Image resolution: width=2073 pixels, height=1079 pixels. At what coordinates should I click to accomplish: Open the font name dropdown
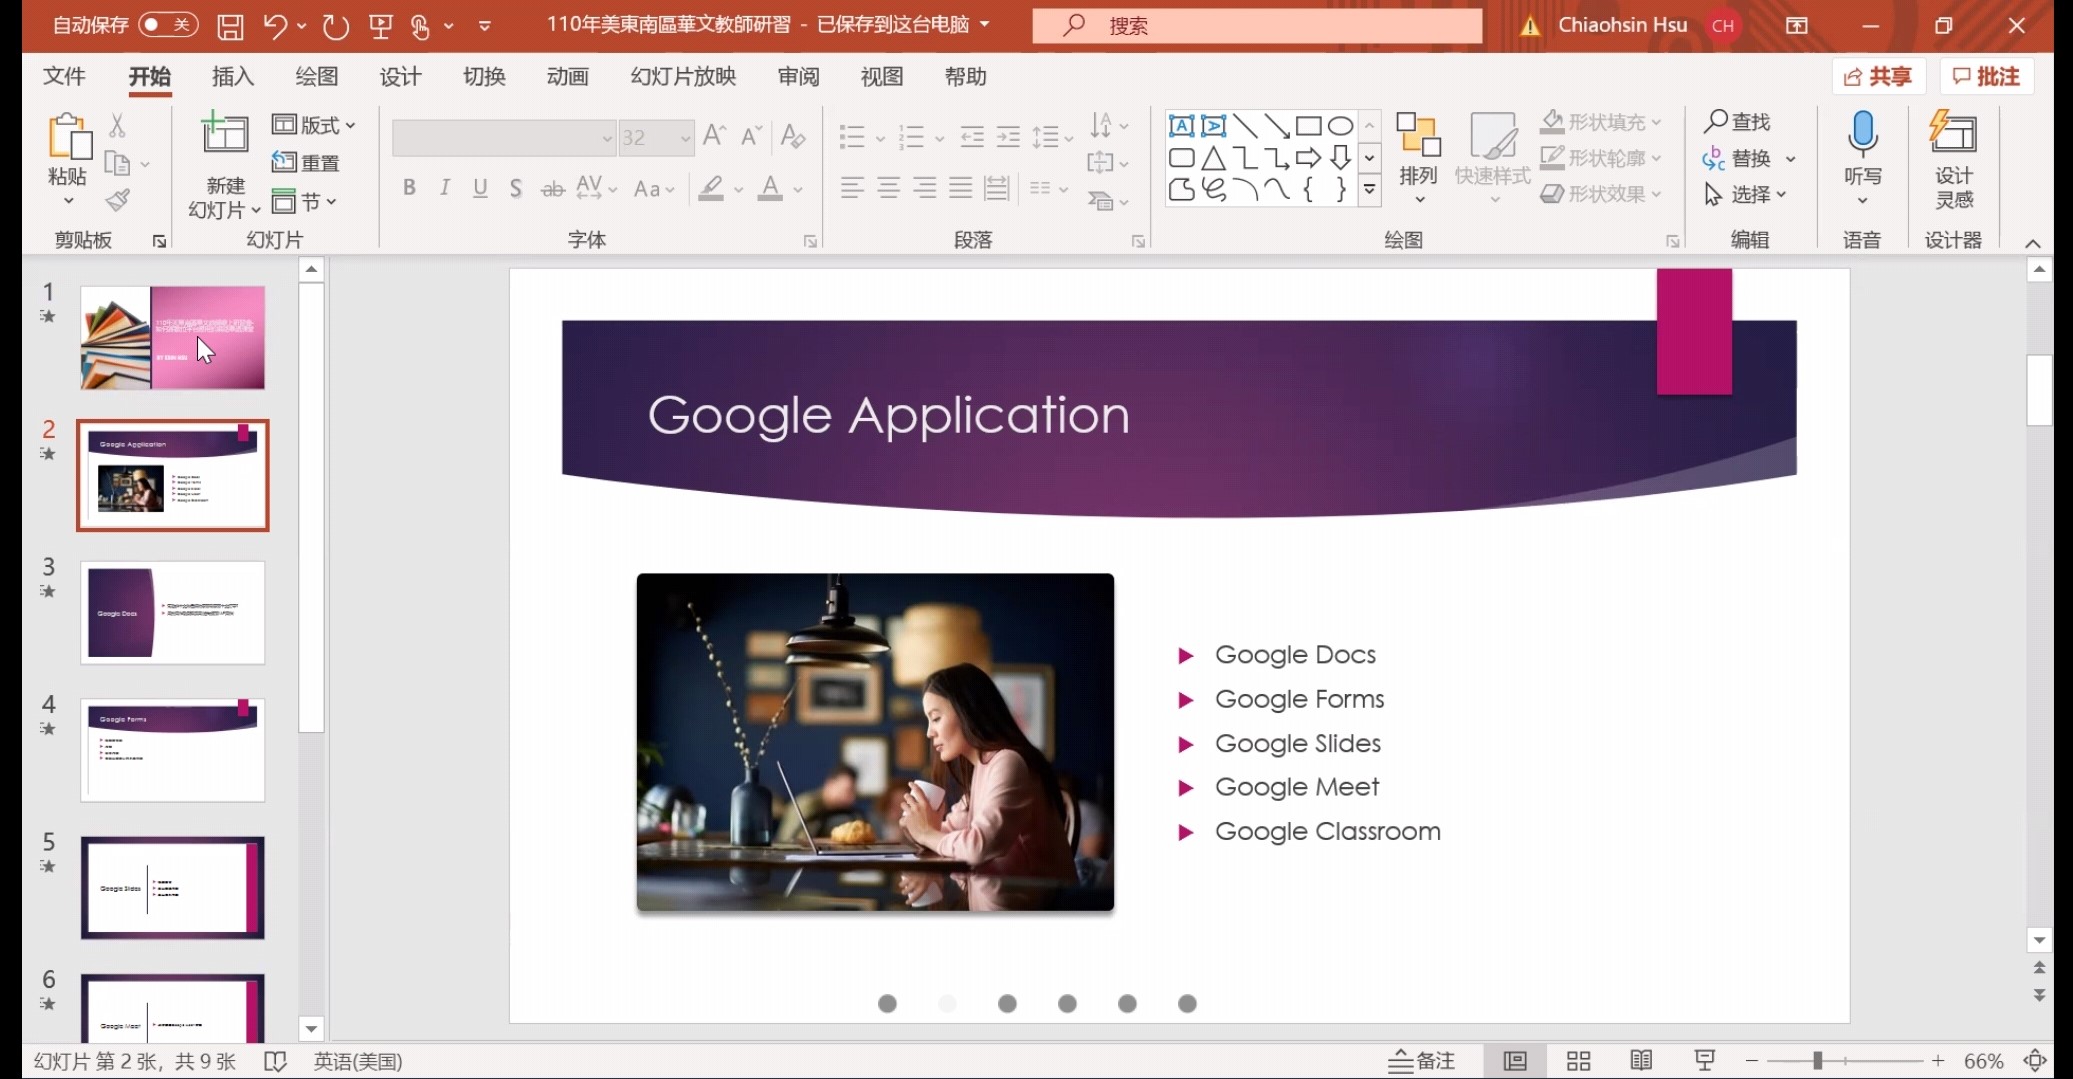(x=606, y=138)
